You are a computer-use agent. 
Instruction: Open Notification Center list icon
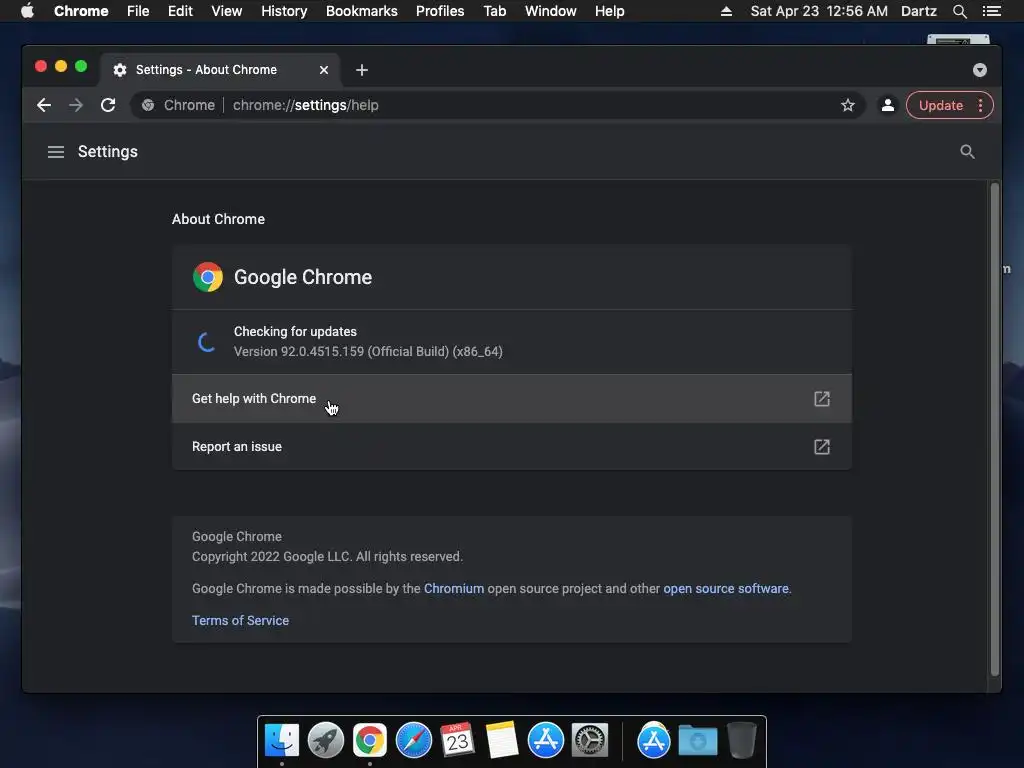(991, 11)
